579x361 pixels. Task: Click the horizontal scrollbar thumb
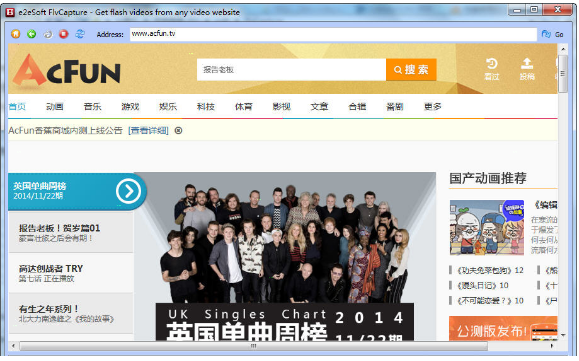pos(253,346)
